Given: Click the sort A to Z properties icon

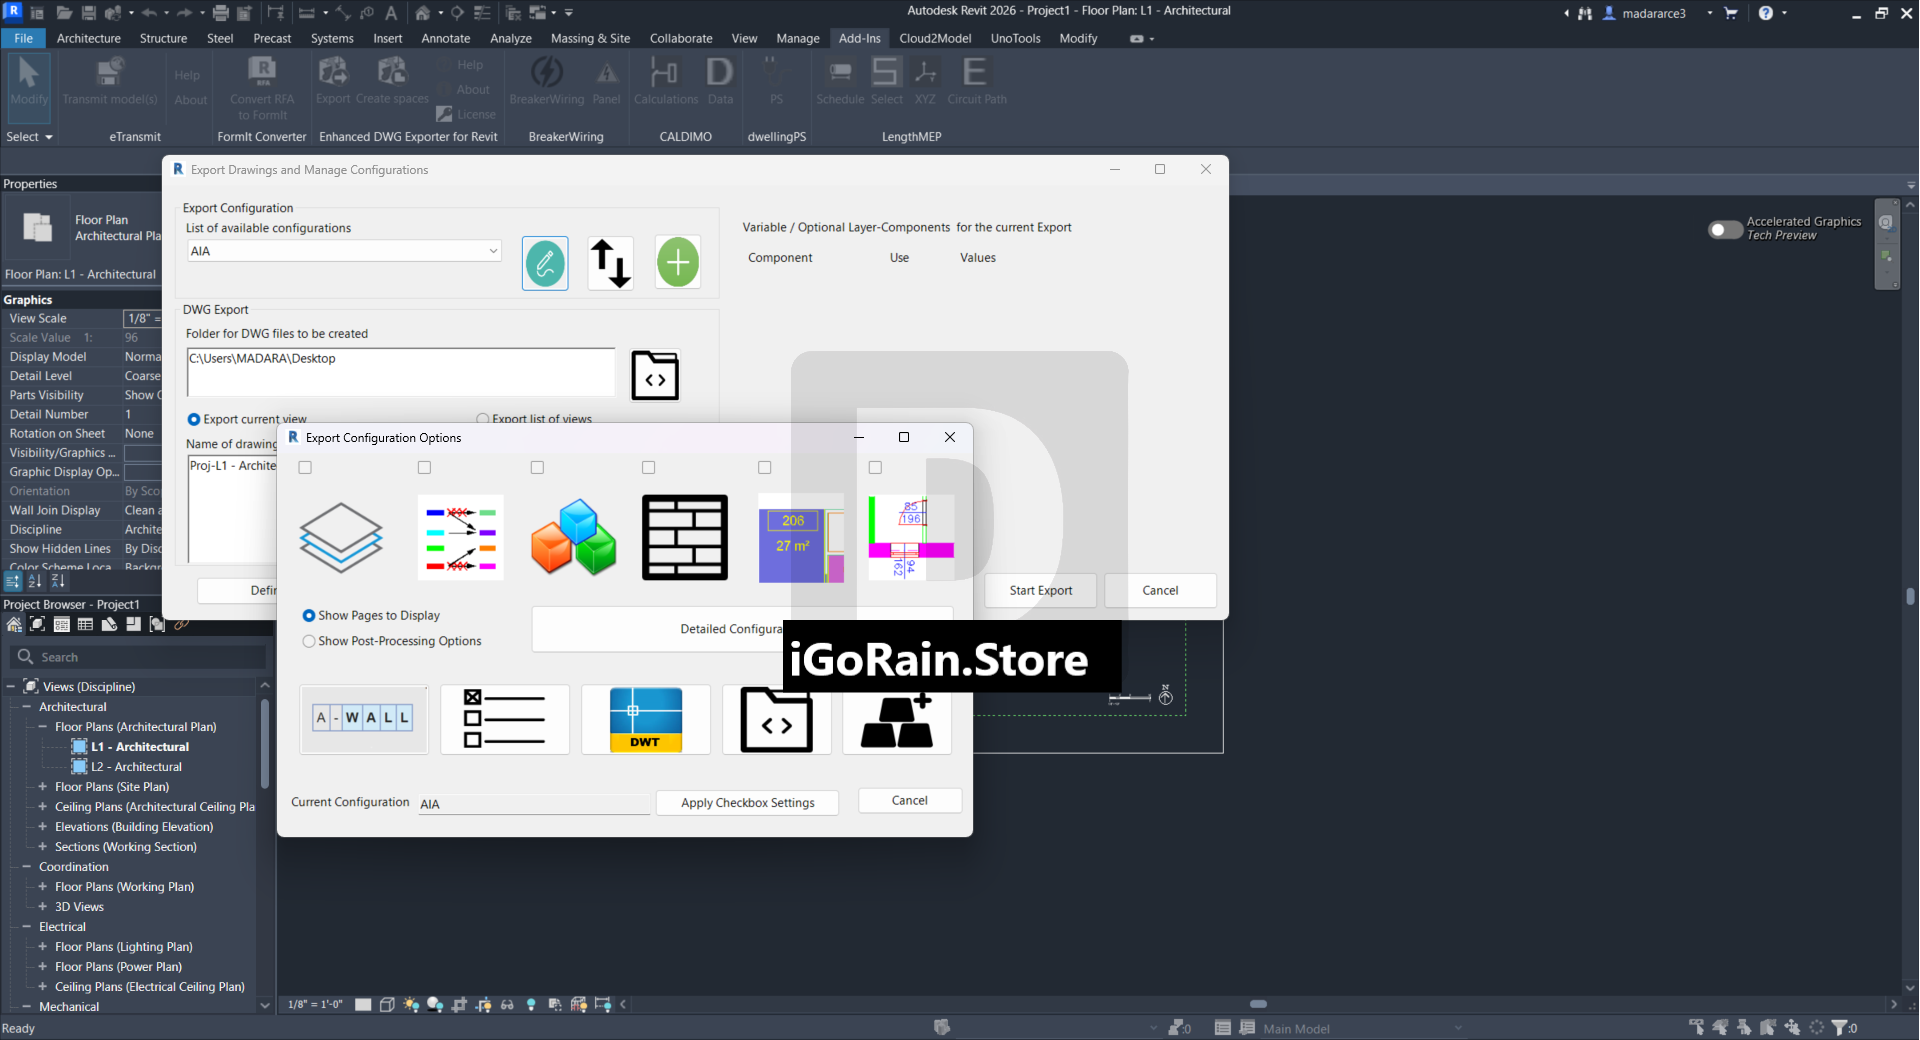Looking at the screenshot, I should 35,581.
